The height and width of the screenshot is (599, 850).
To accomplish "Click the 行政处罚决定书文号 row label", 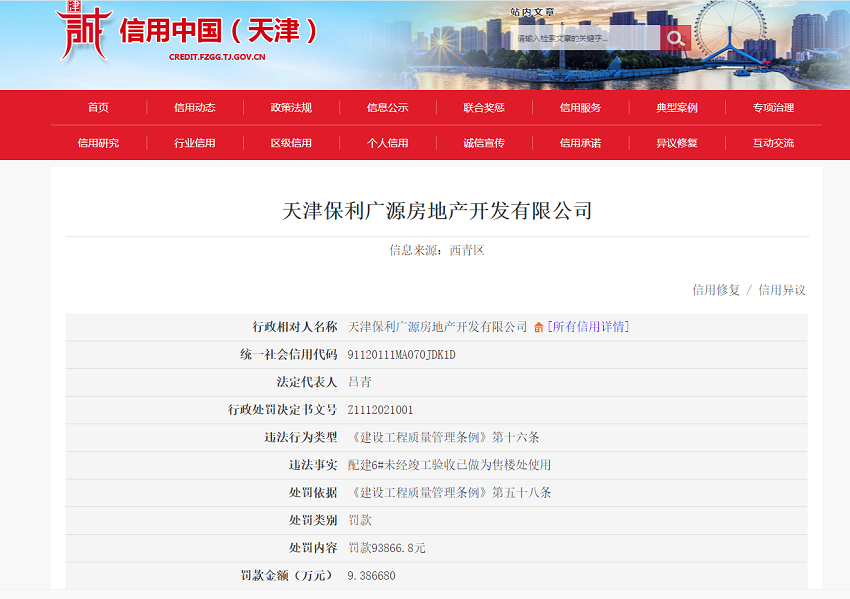I will pos(282,410).
